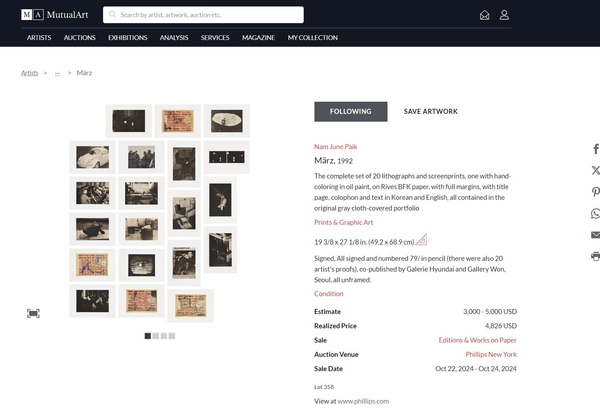
Task: Expand the Condition details
Action: (329, 294)
